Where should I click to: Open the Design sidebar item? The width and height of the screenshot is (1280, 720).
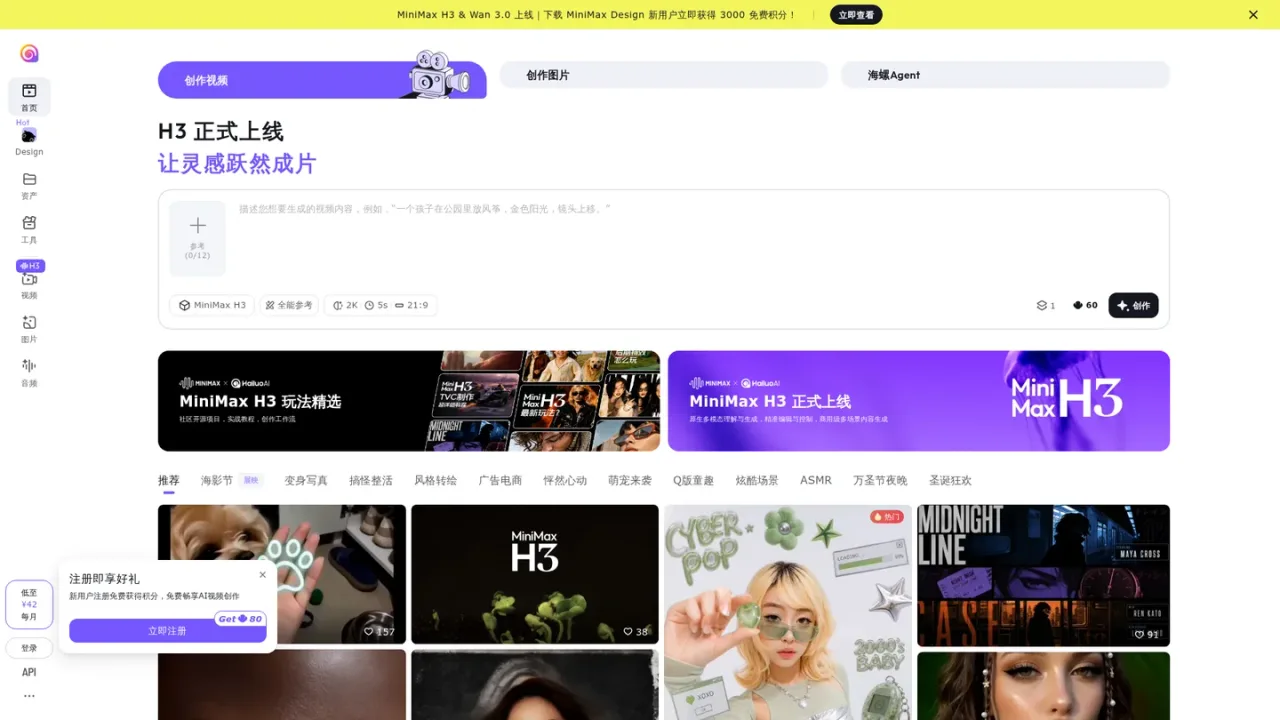(x=29, y=142)
